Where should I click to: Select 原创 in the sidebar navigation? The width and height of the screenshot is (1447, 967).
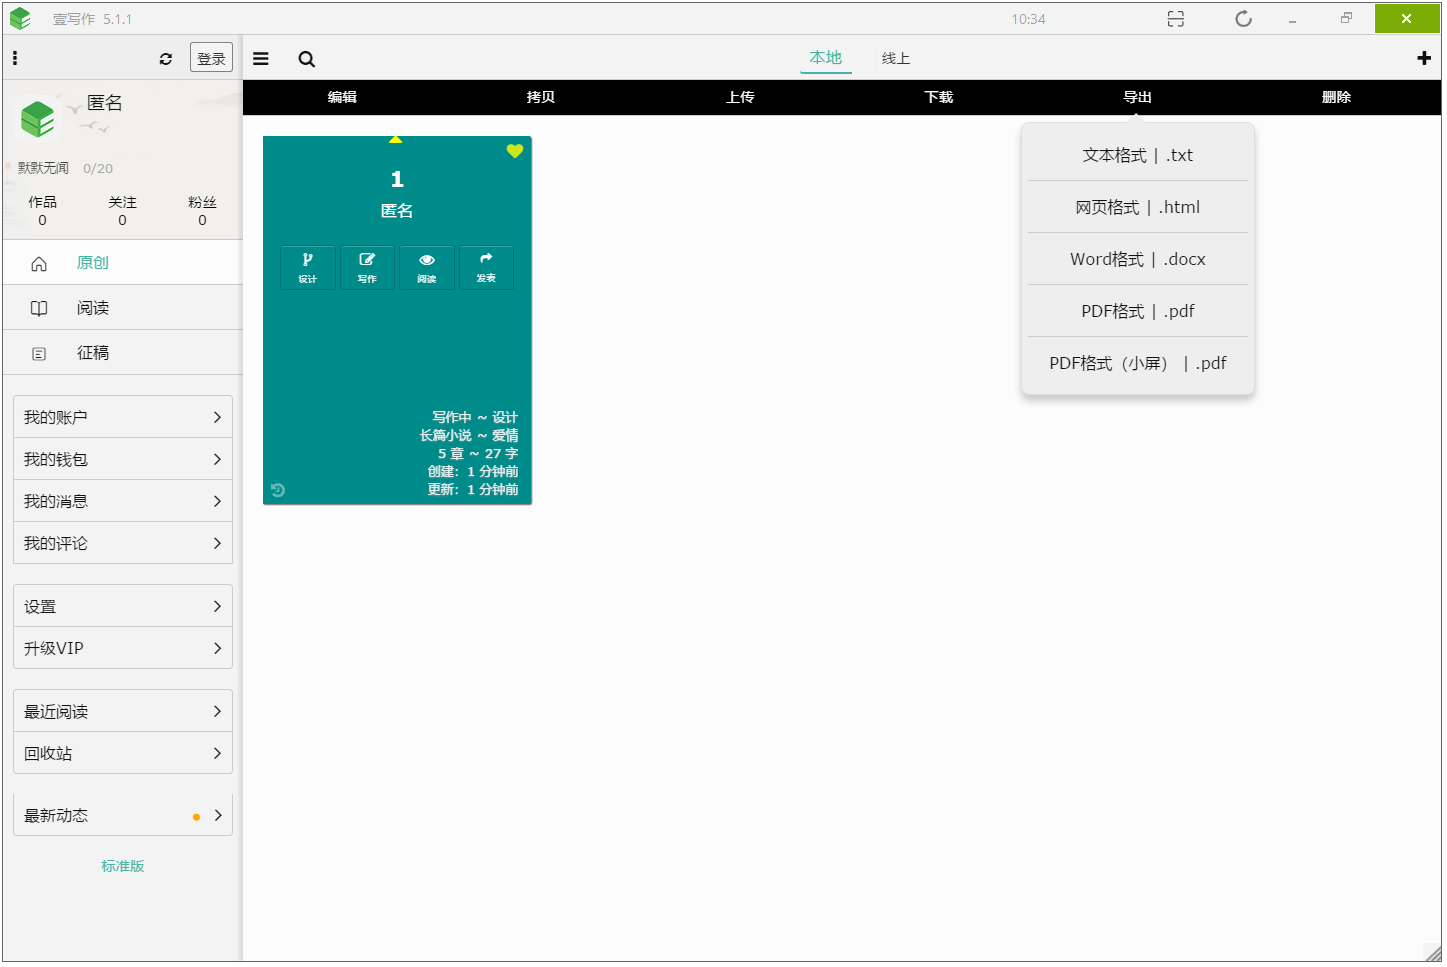pos(122,263)
